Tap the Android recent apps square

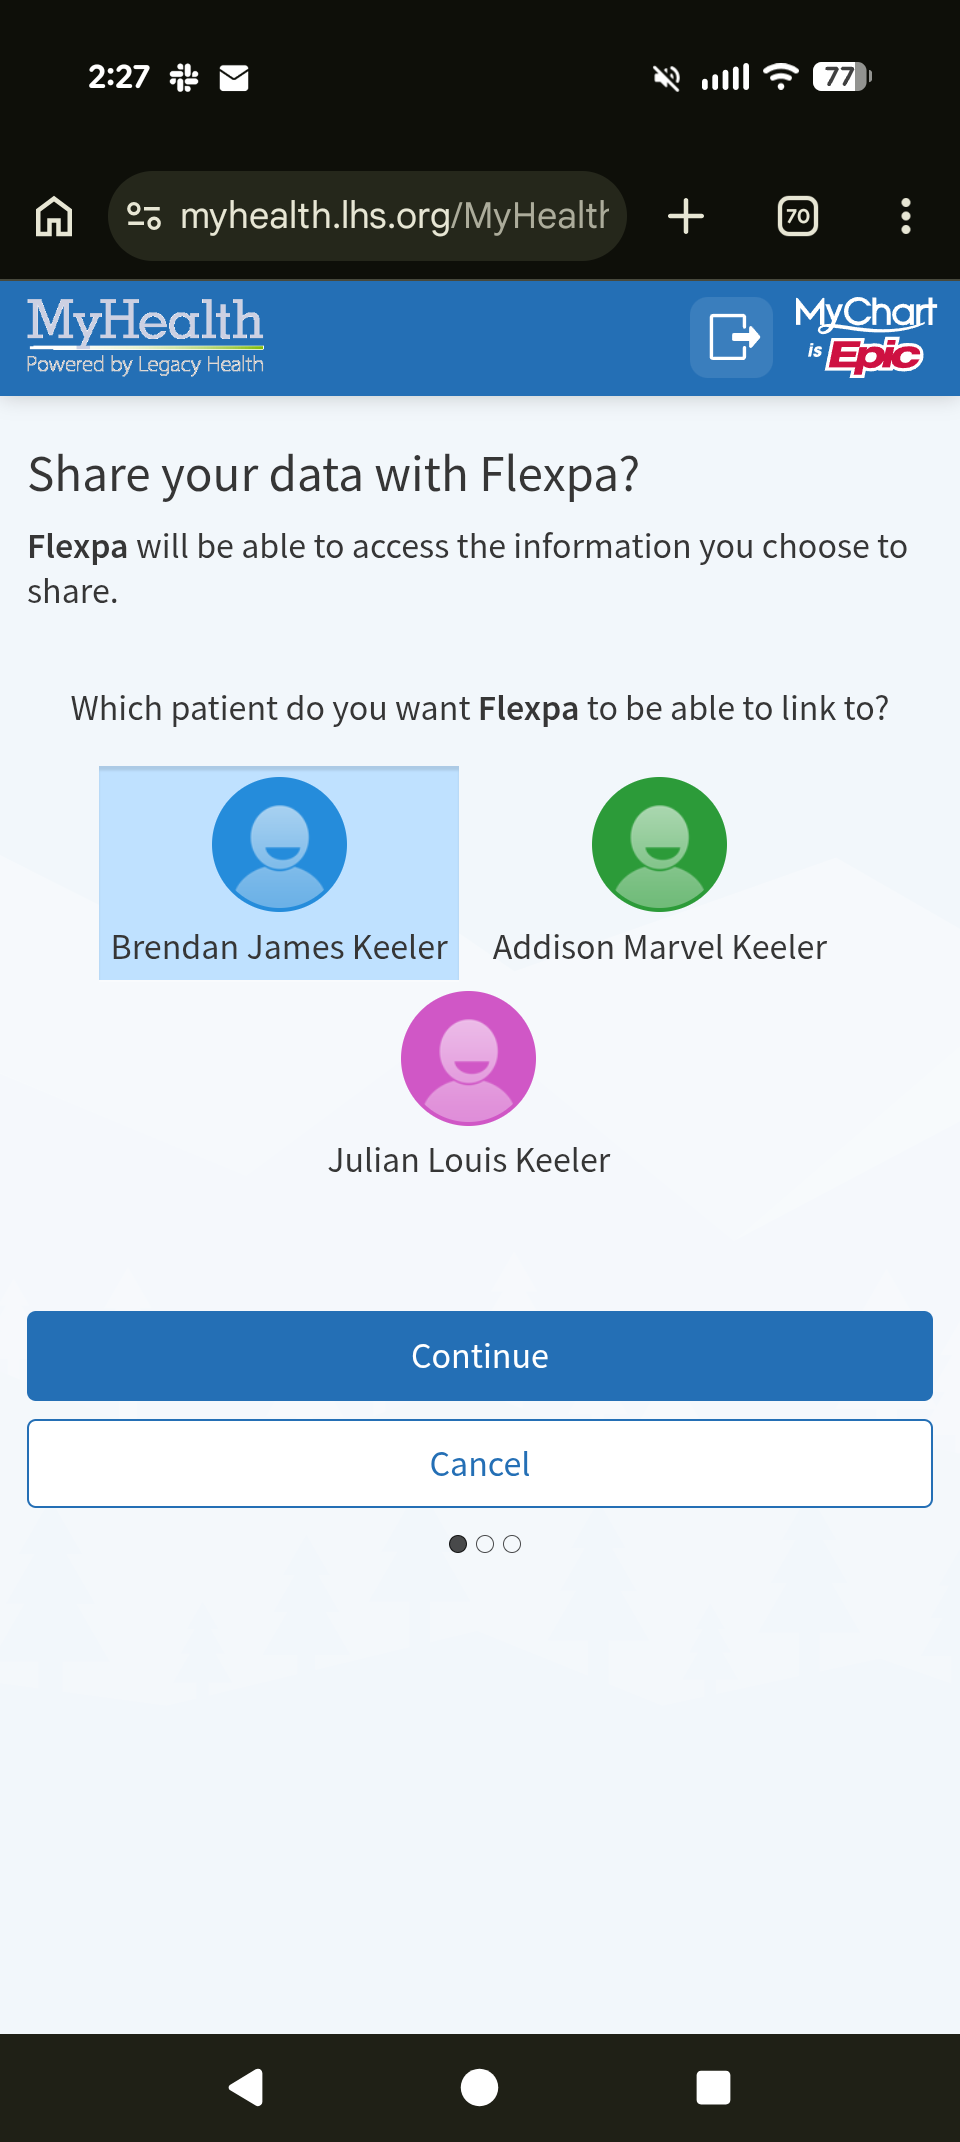(x=713, y=2087)
